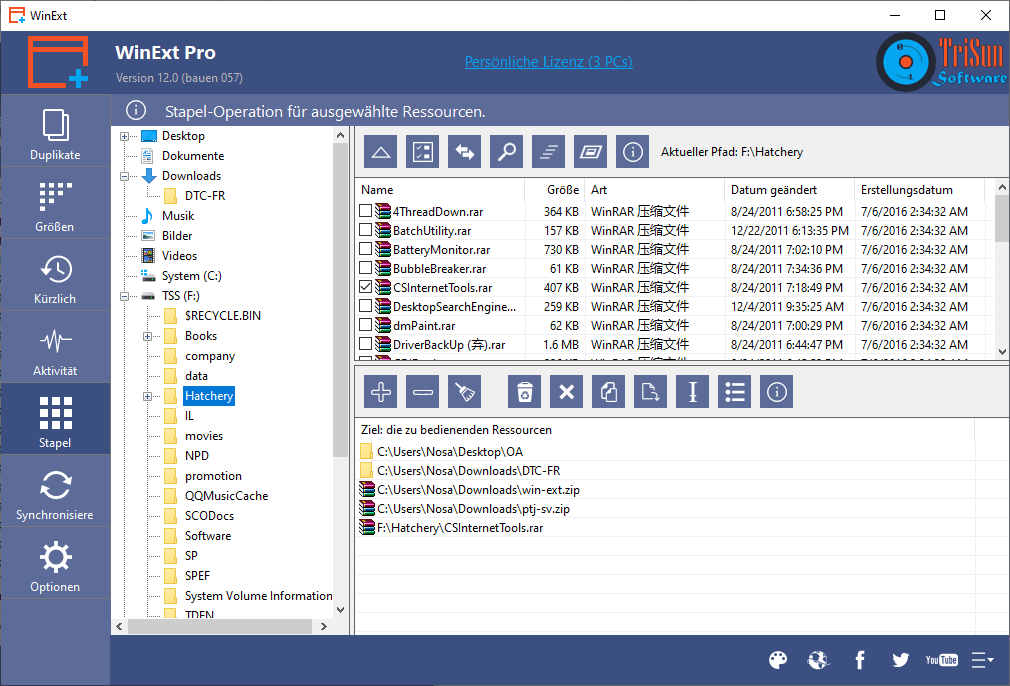Select the Stapel sidebar section
The image size is (1010, 686).
point(55,420)
